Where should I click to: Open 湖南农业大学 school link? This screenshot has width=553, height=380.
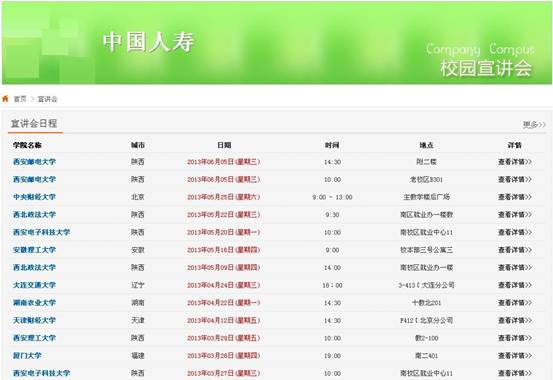[35, 303]
